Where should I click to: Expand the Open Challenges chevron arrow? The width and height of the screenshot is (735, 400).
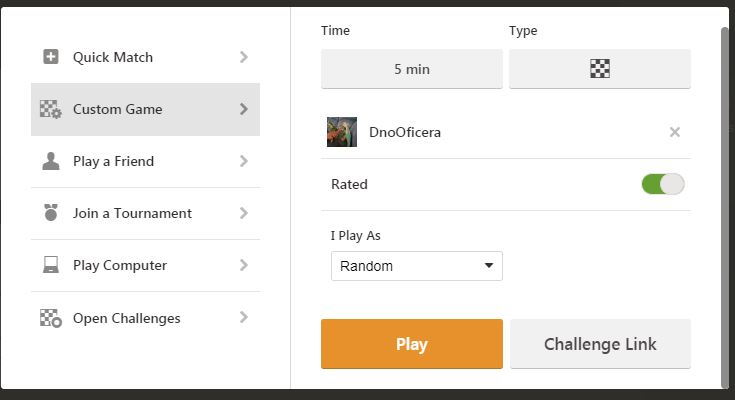tap(244, 318)
